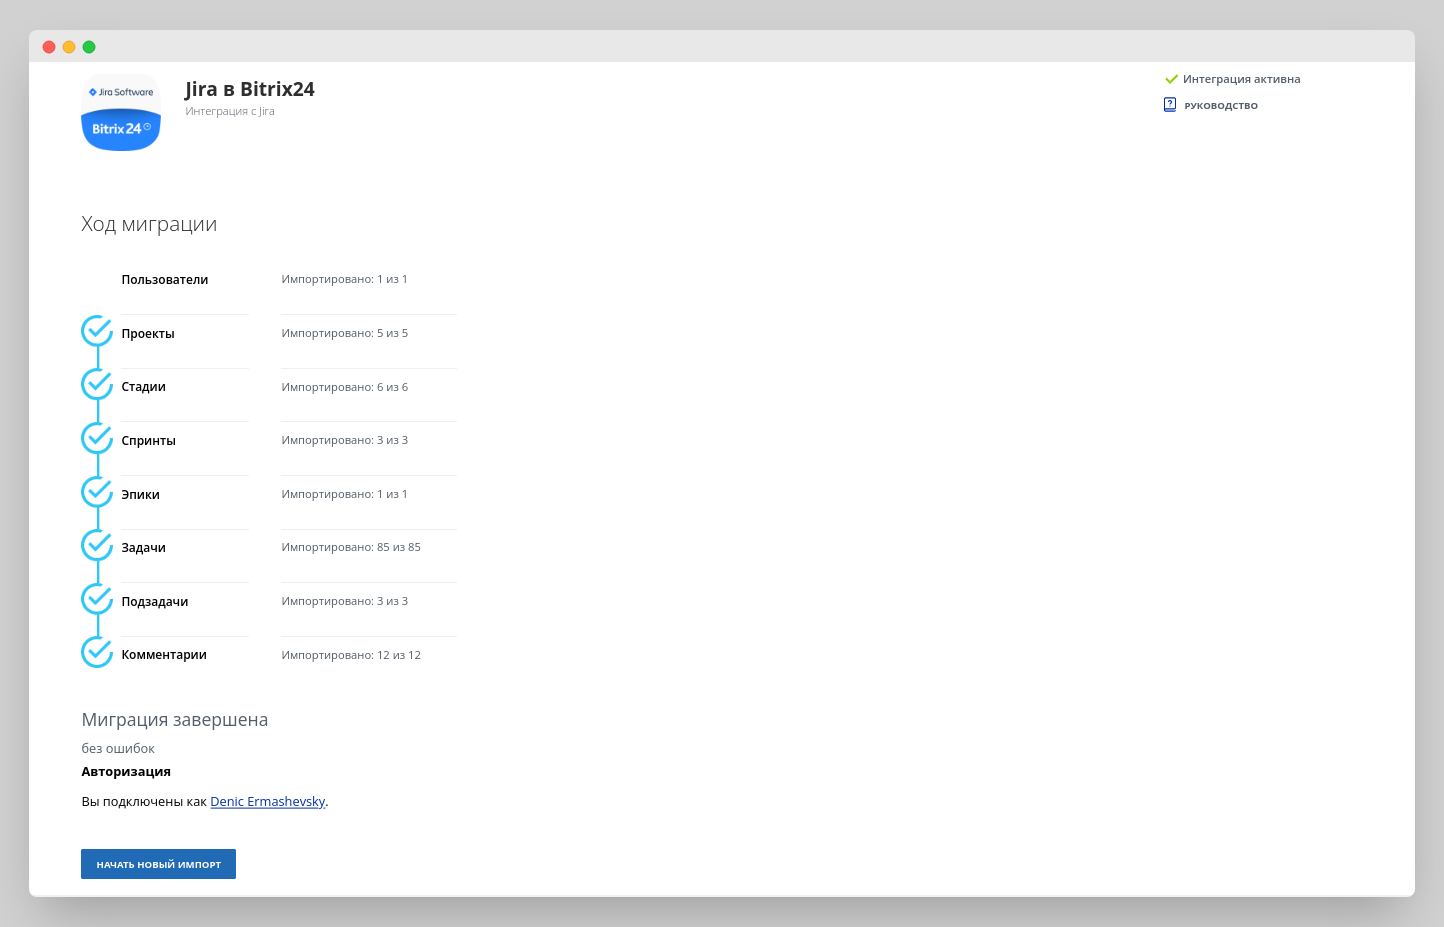This screenshot has height=927, width=1444.
Task: Open the Руководство guide link
Action: pos(1221,106)
